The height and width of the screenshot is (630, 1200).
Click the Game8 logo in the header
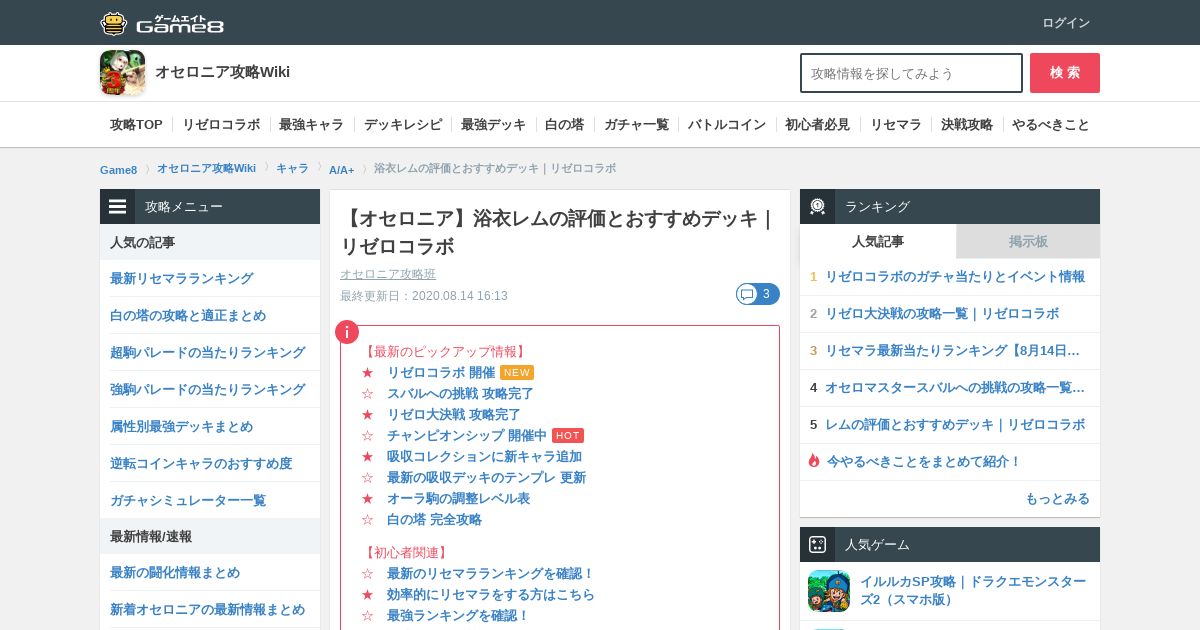(162, 23)
